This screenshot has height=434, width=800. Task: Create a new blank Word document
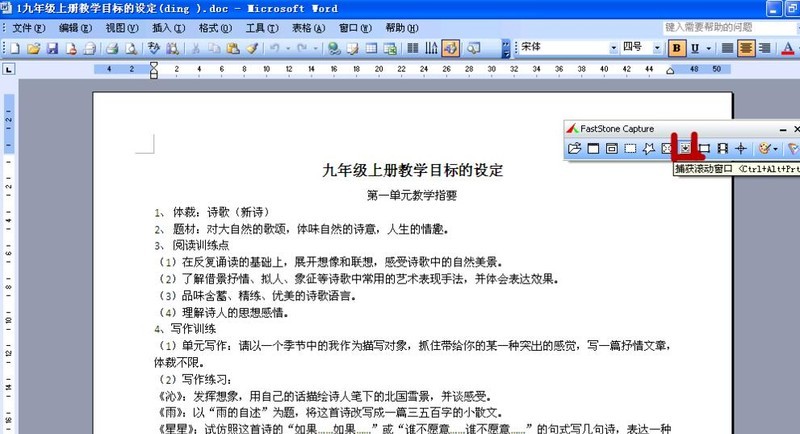pos(15,48)
